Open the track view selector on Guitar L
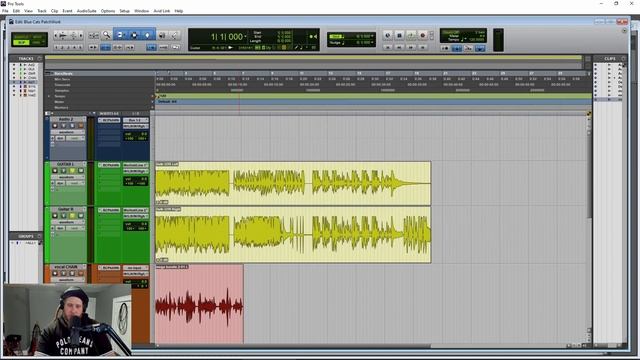 [67, 177]
